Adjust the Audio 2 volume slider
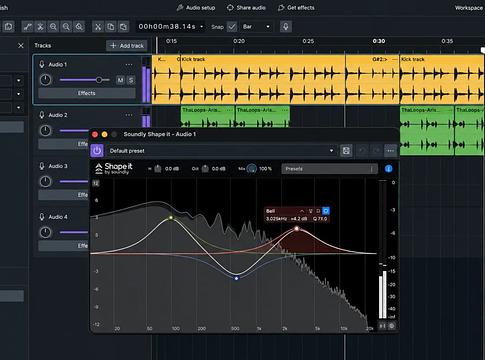Viewport: 485px width, 360px height. point(74,130)
